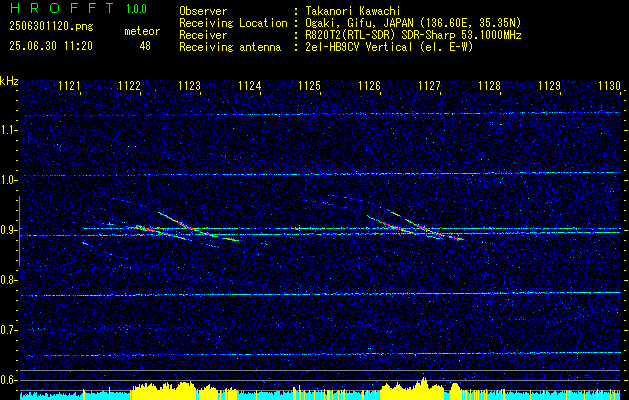Click the kHz axis unit label
629x400 pixels.
(9, 81)
